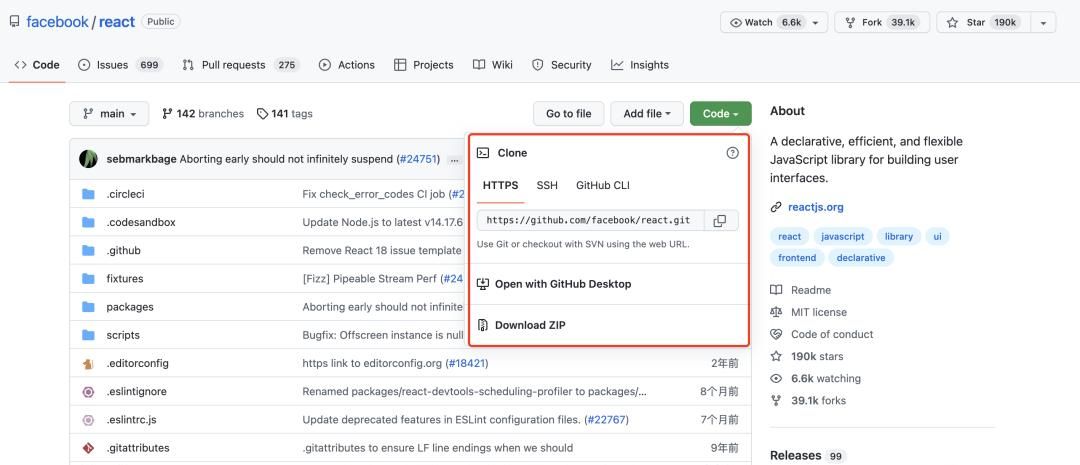The image size is (1080, 465).
Task: Click the .gitattributes file icon
Action: pyautogui.click(x=88, y=448)
